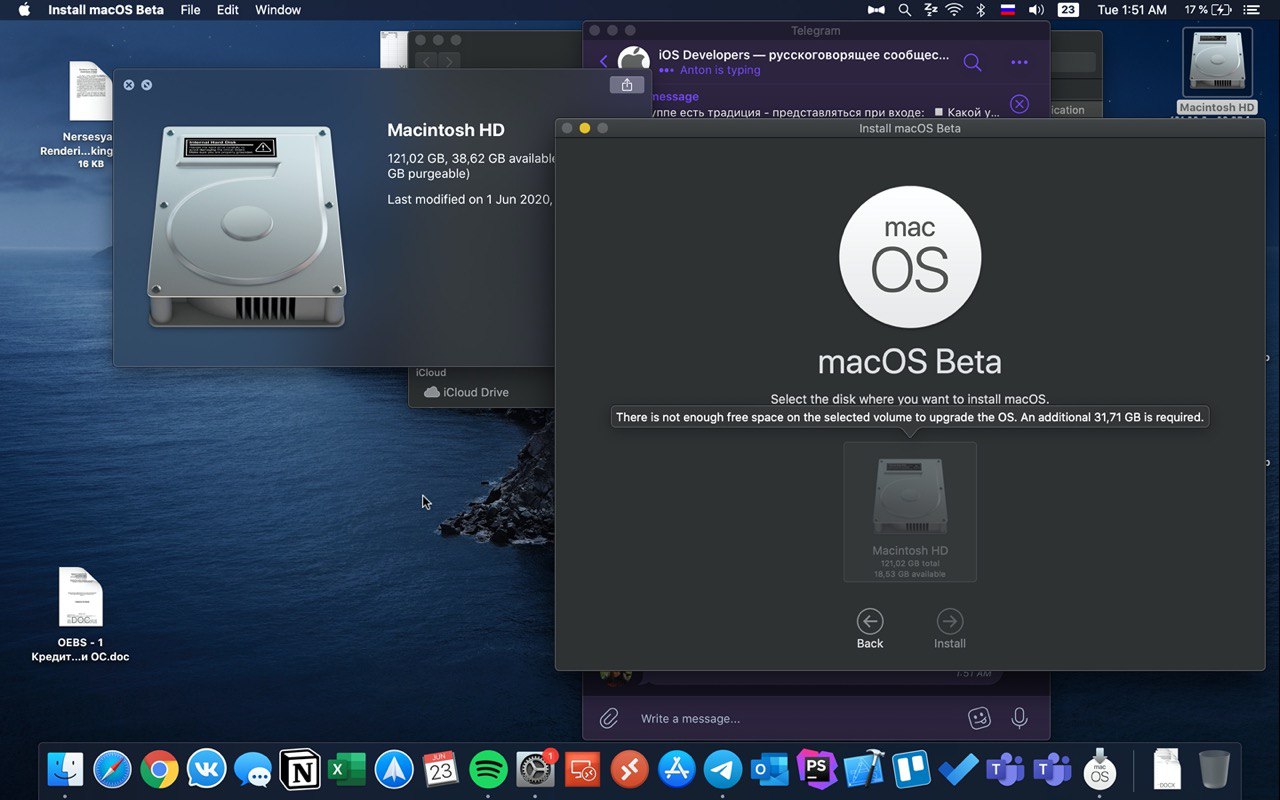Open the VK app in the Dock
Viewport: 1280px width, 800px height.
206,769
